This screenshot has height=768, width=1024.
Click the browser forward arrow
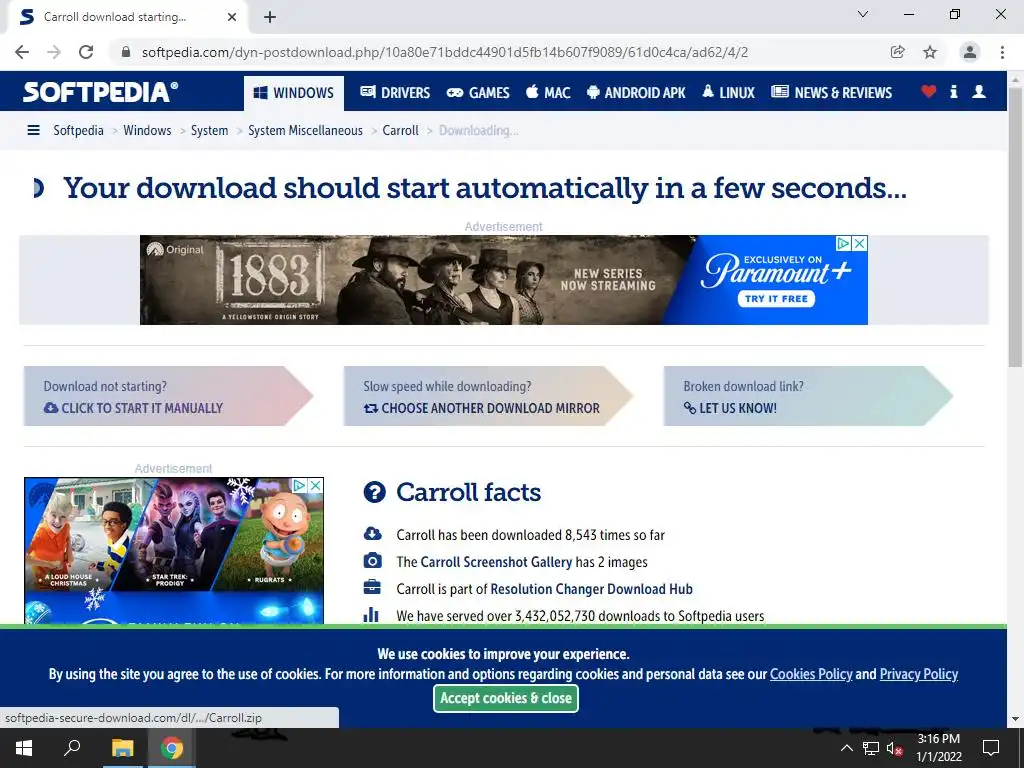[x=54, y=52]
